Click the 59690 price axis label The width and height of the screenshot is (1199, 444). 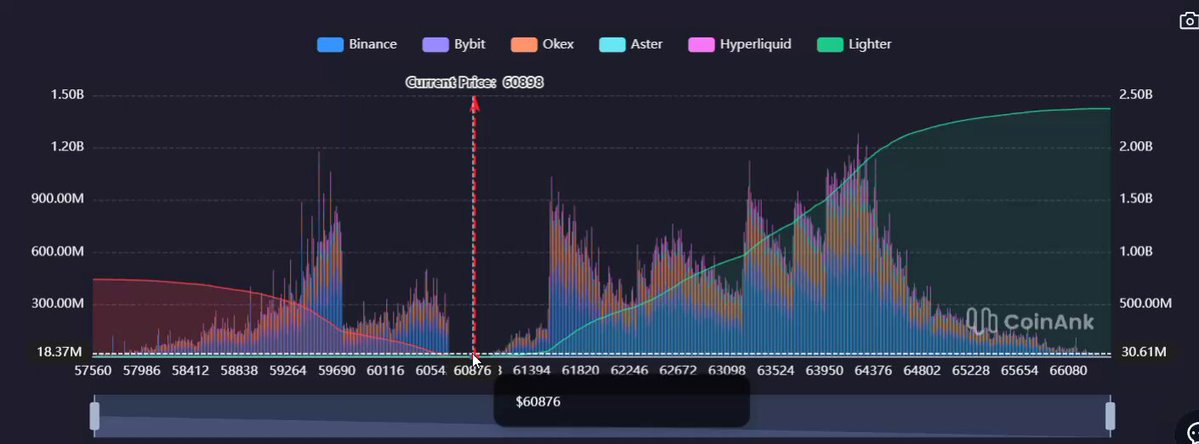[336, 371]
